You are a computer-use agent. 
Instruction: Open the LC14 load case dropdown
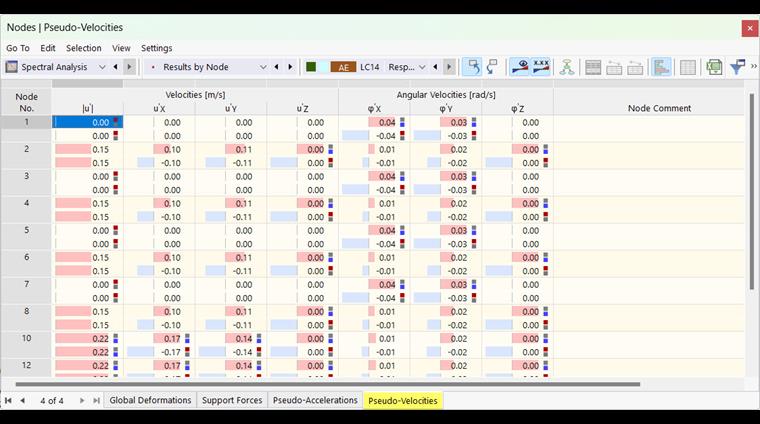[422, 67]
